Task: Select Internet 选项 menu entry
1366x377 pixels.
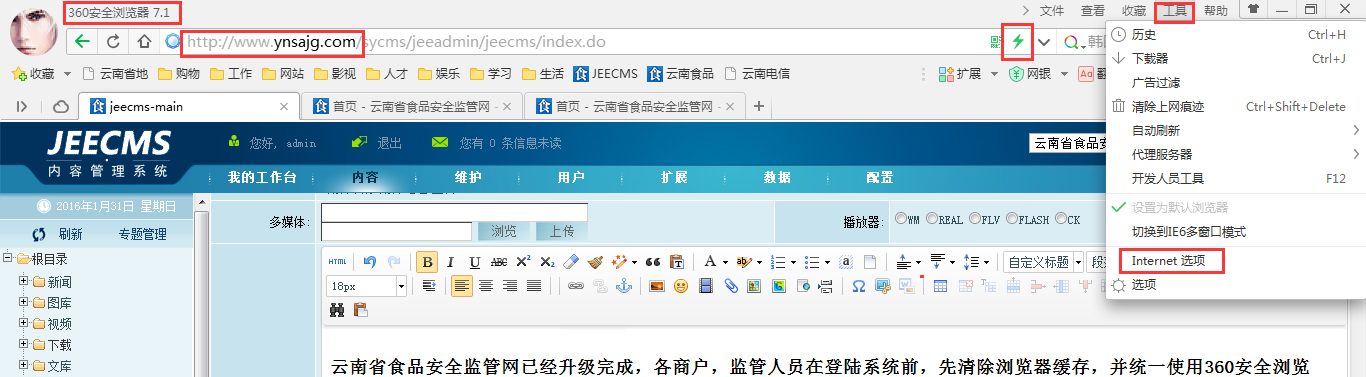Action: pos(1167,261)
